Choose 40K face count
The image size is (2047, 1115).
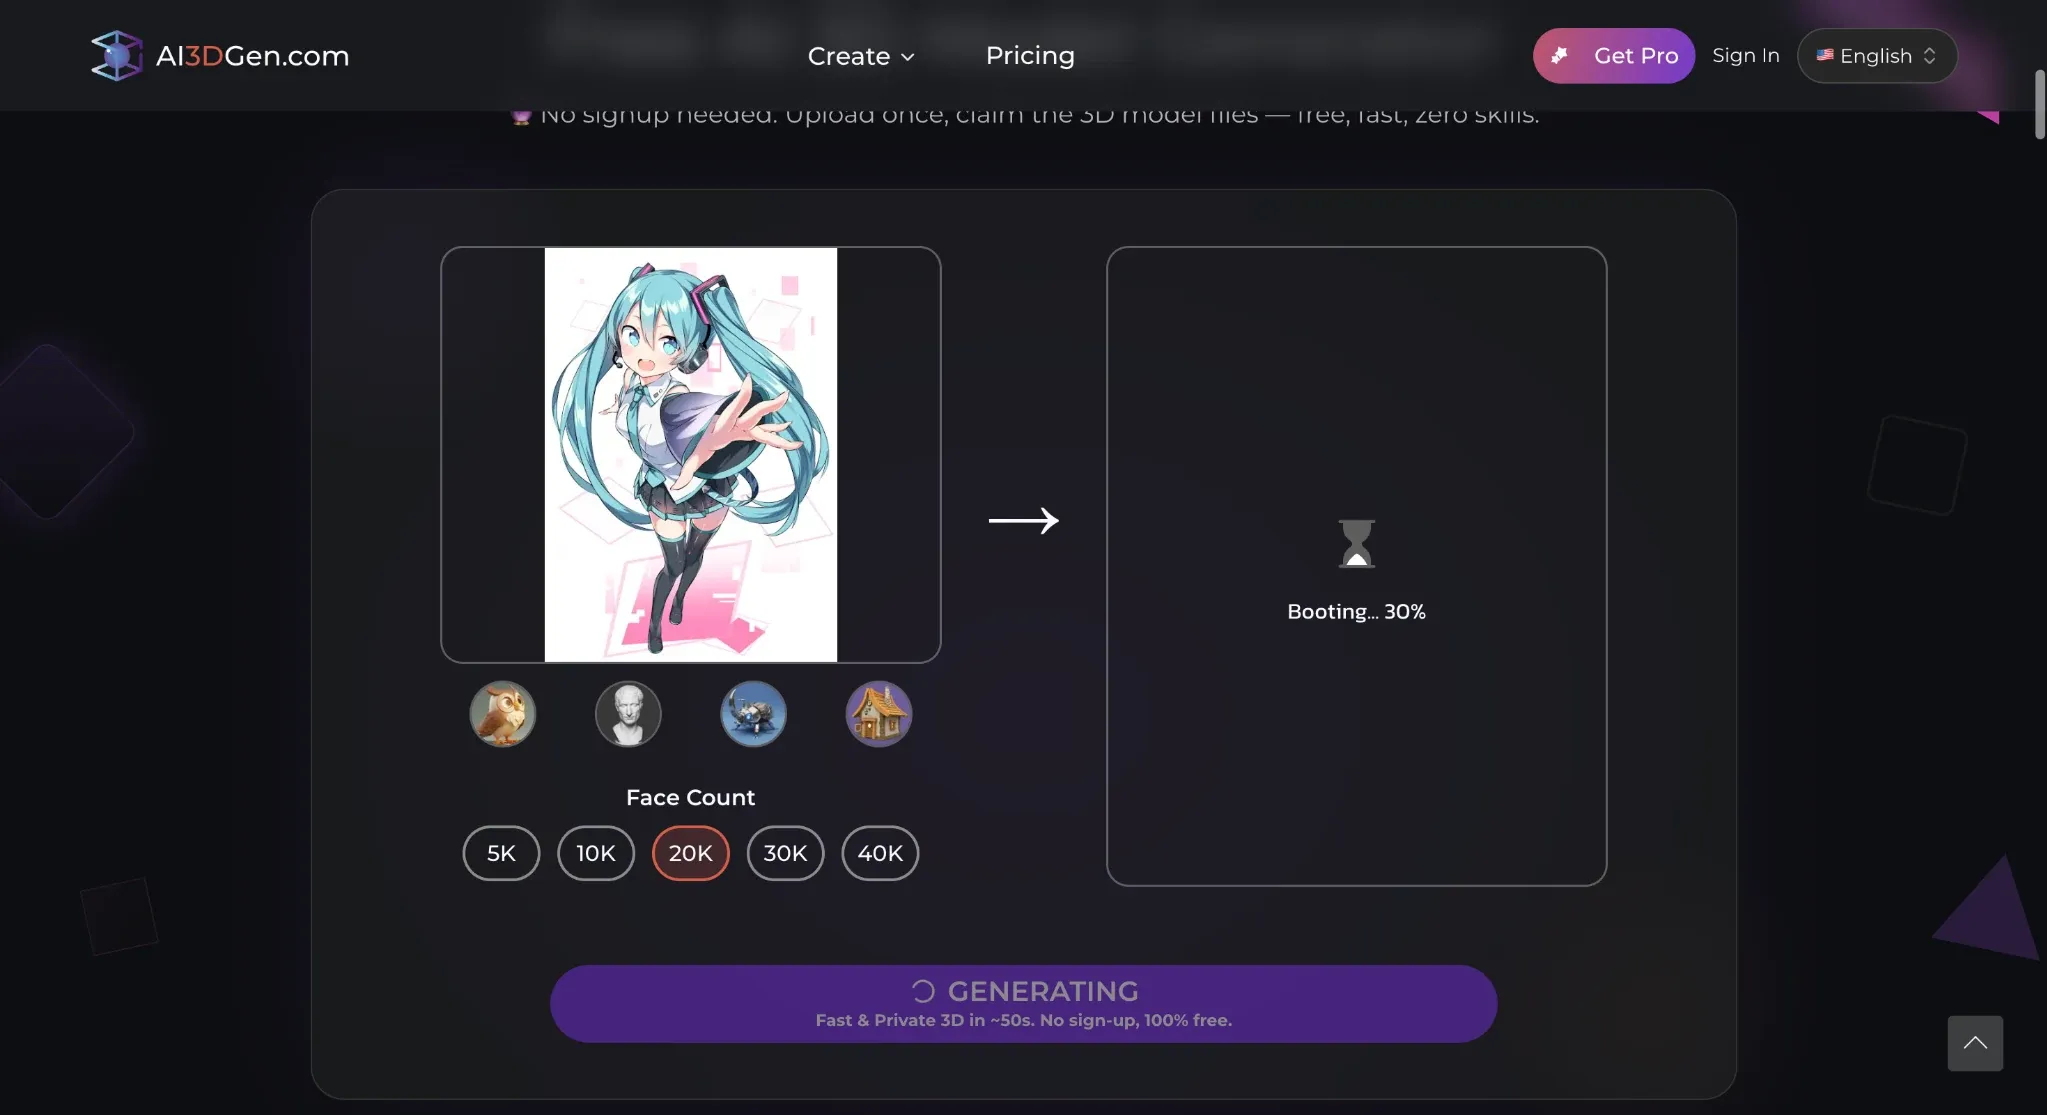880,853
